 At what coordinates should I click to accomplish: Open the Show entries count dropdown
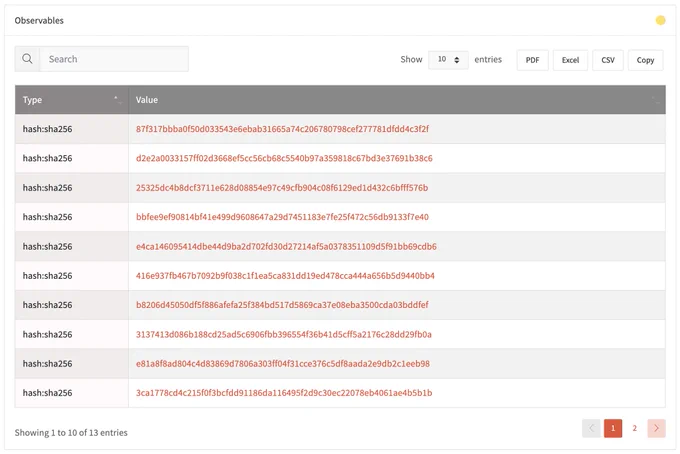(448, 59)
